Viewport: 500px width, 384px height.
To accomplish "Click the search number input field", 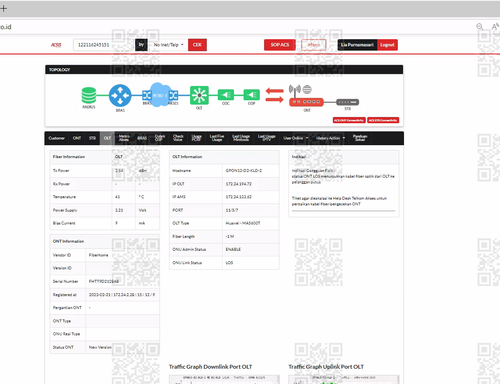I will click(104, 45).
